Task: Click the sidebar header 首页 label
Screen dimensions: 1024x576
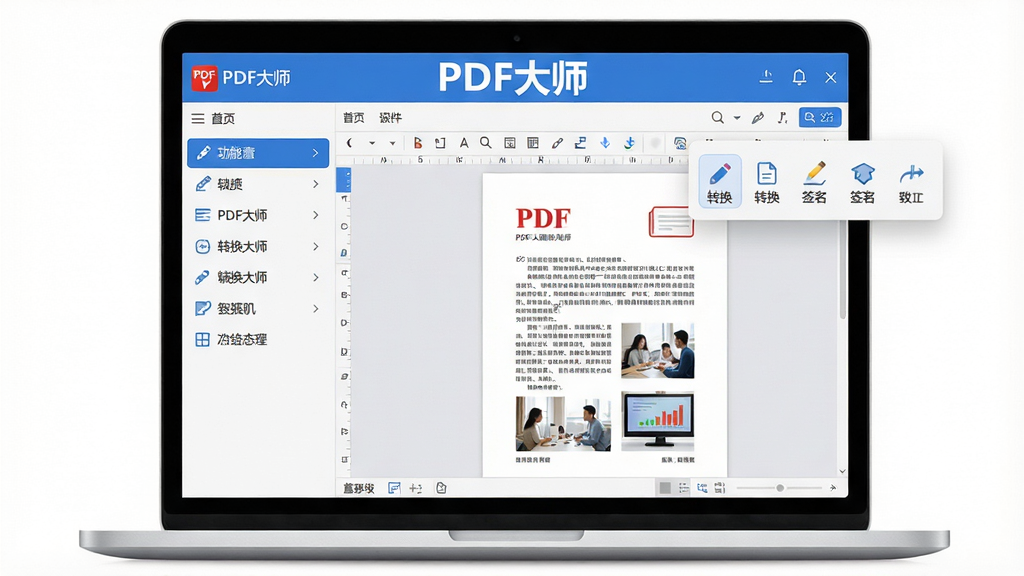Action: 223,119
